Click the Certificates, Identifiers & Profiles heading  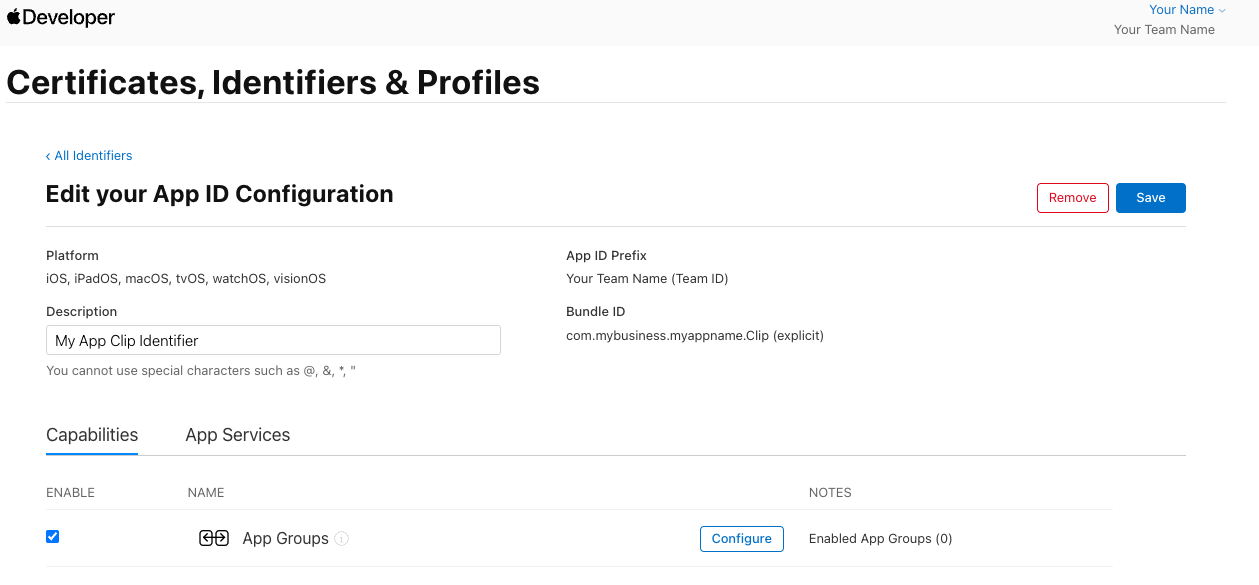pyautogui.click(x=273, y=82)
